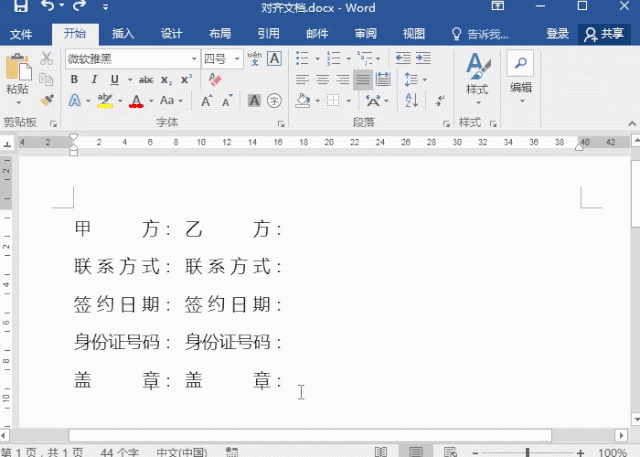
Task: Click distributed alignment icon
Action: click(x=383, y=79)
